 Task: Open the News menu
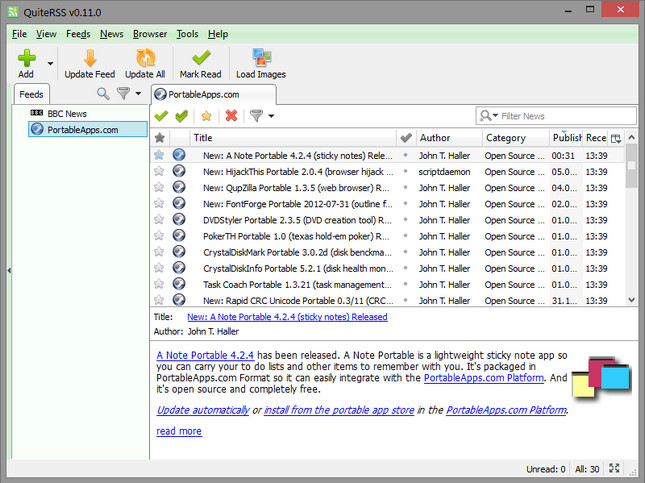111,34
